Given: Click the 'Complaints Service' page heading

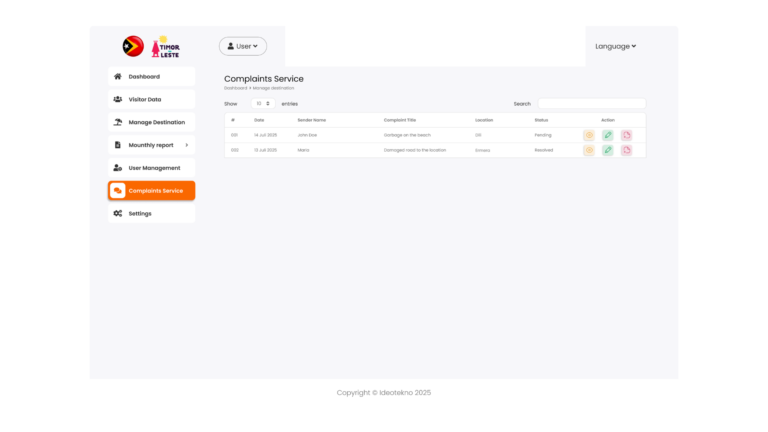Looking at the screenshot, I should pyautogui.click(x=264, y=79).
